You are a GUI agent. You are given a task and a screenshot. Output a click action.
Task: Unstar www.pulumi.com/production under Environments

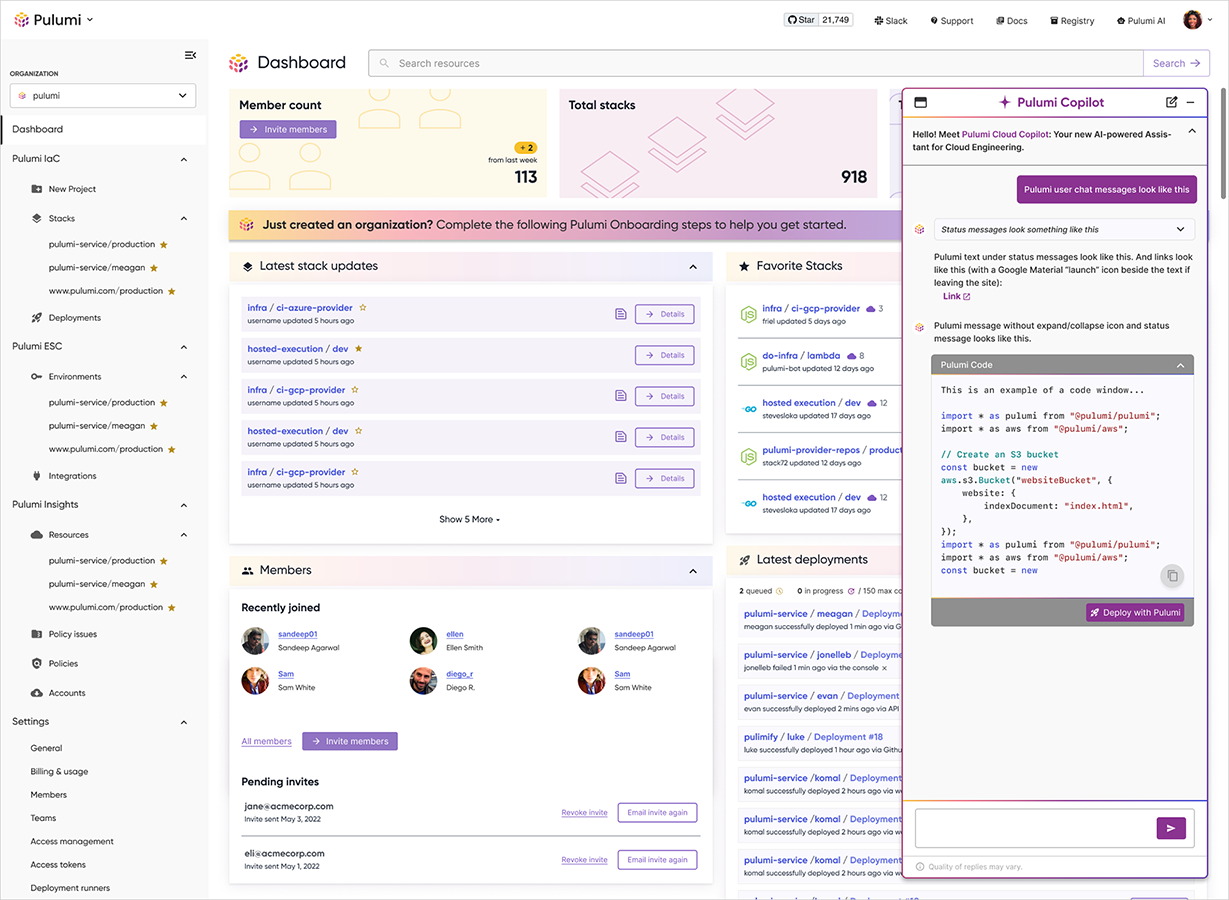tap(172, 449)
